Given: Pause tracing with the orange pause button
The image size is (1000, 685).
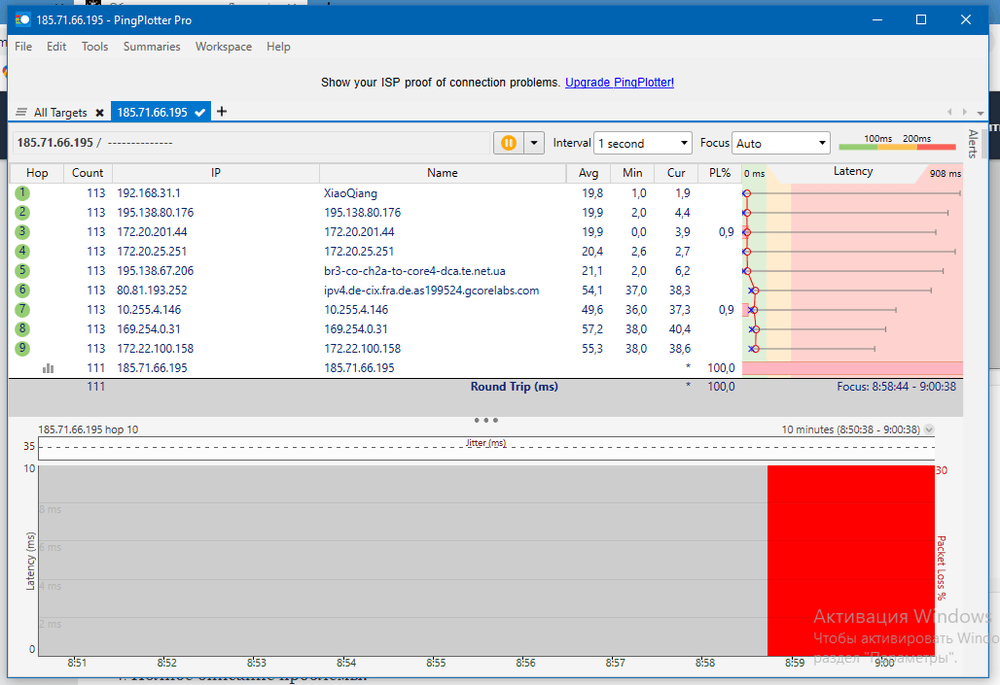Looking at the screenshot, I should tap(508, 143).
